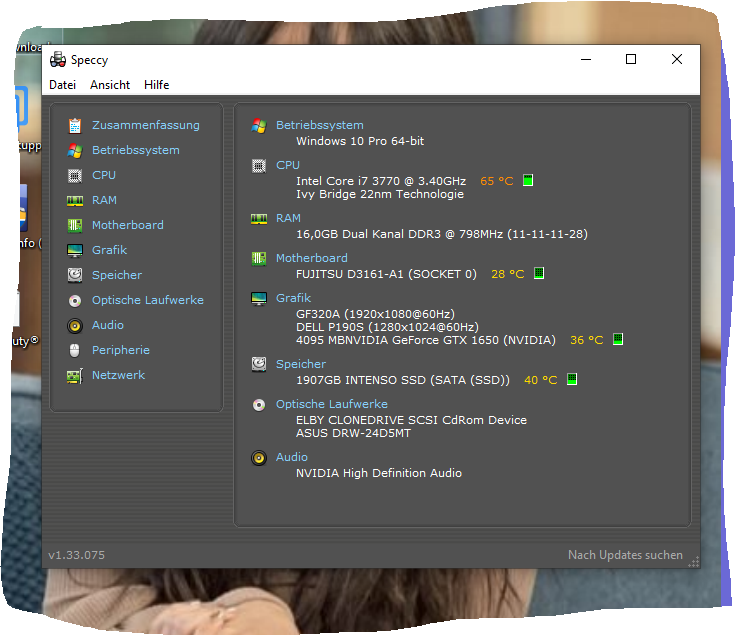Click optical disc icon in summary panel
Viewport: 735px width, 636px height.
[x=259, y=404]
